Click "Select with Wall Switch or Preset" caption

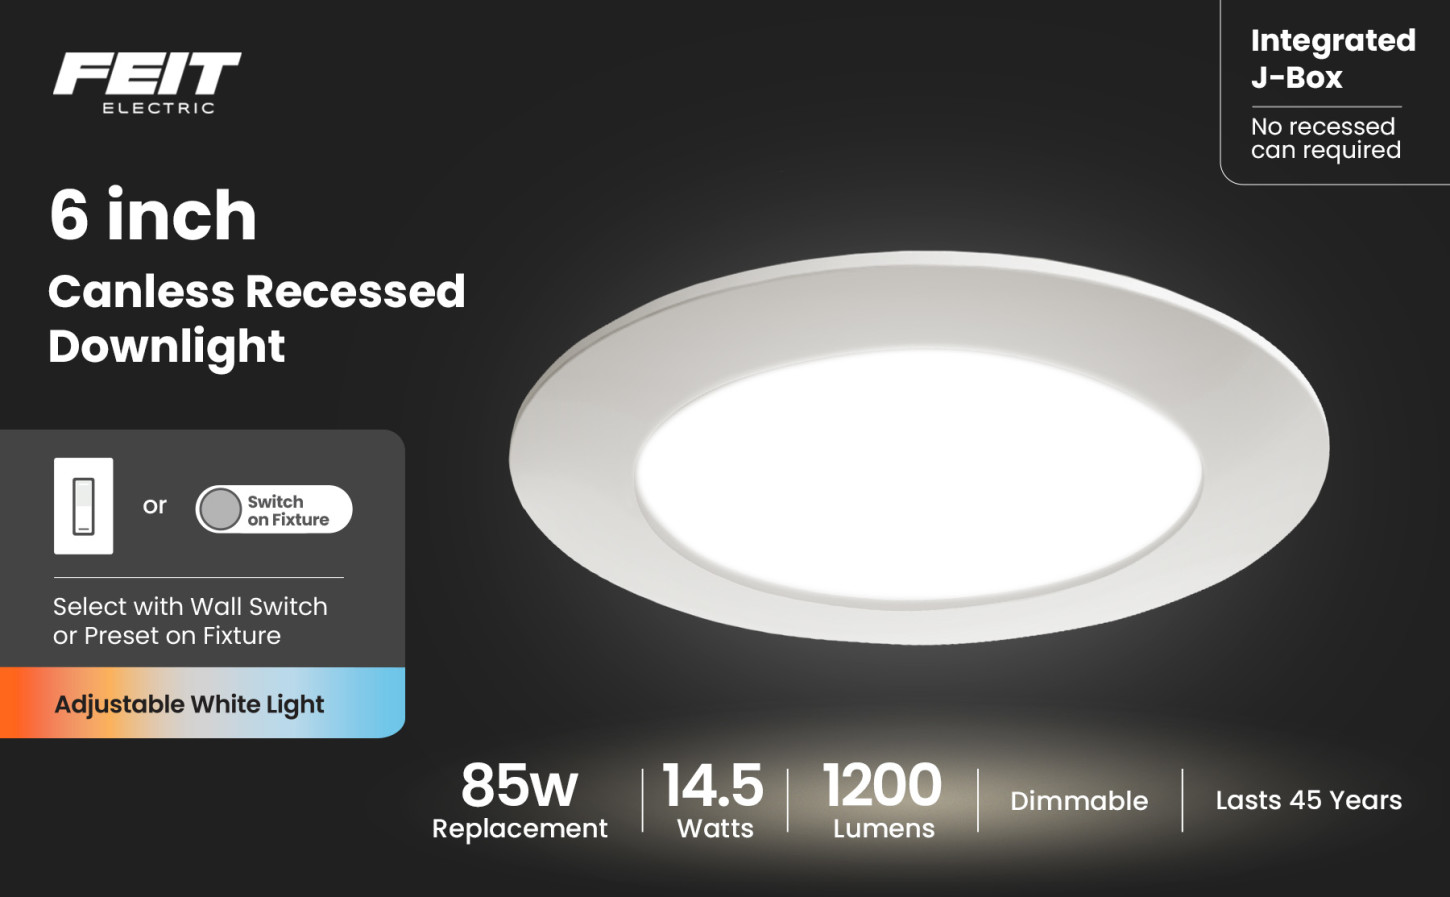point(190,621)
